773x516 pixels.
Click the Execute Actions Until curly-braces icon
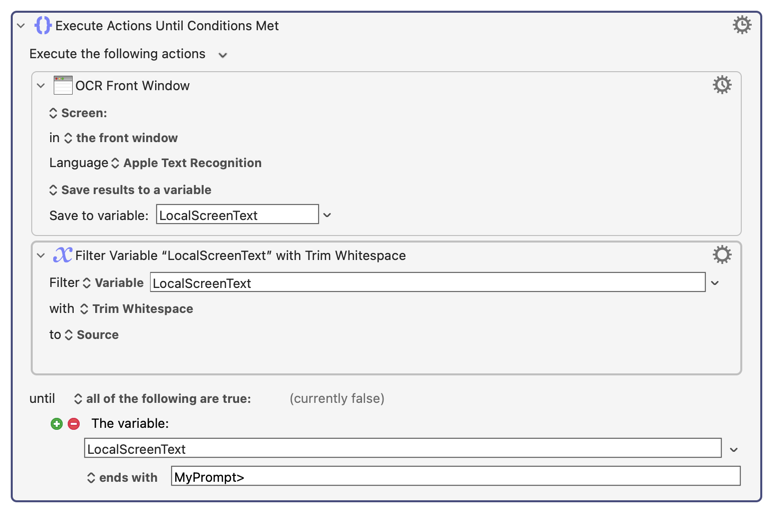pyautogui.click(x=43, y=25)
